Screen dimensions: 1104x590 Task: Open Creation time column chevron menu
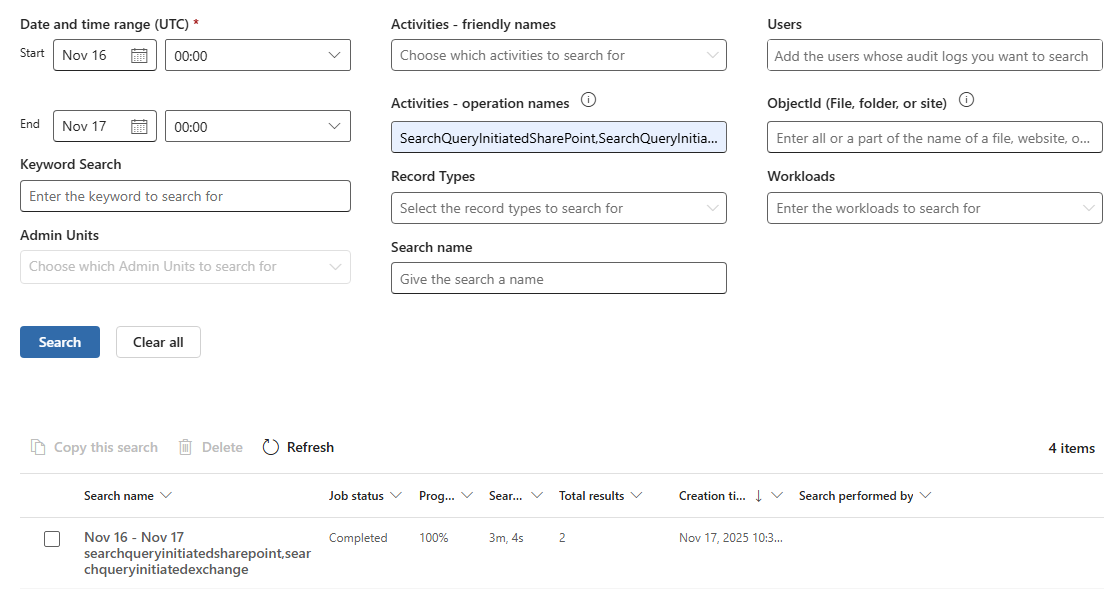(x=777, y=496)
